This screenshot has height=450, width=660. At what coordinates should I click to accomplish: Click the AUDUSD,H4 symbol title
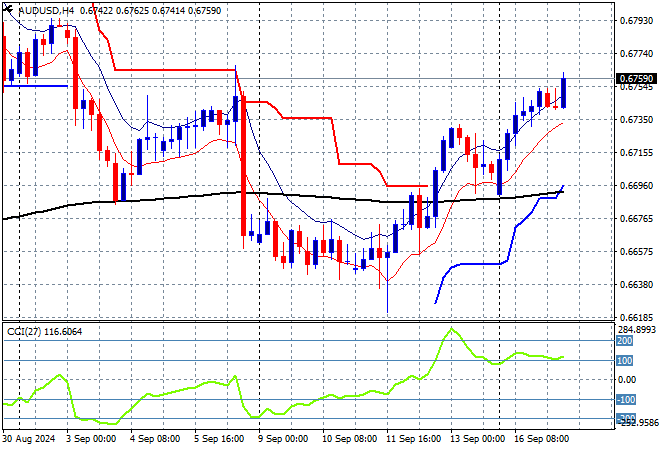click(x=47, y=11)
